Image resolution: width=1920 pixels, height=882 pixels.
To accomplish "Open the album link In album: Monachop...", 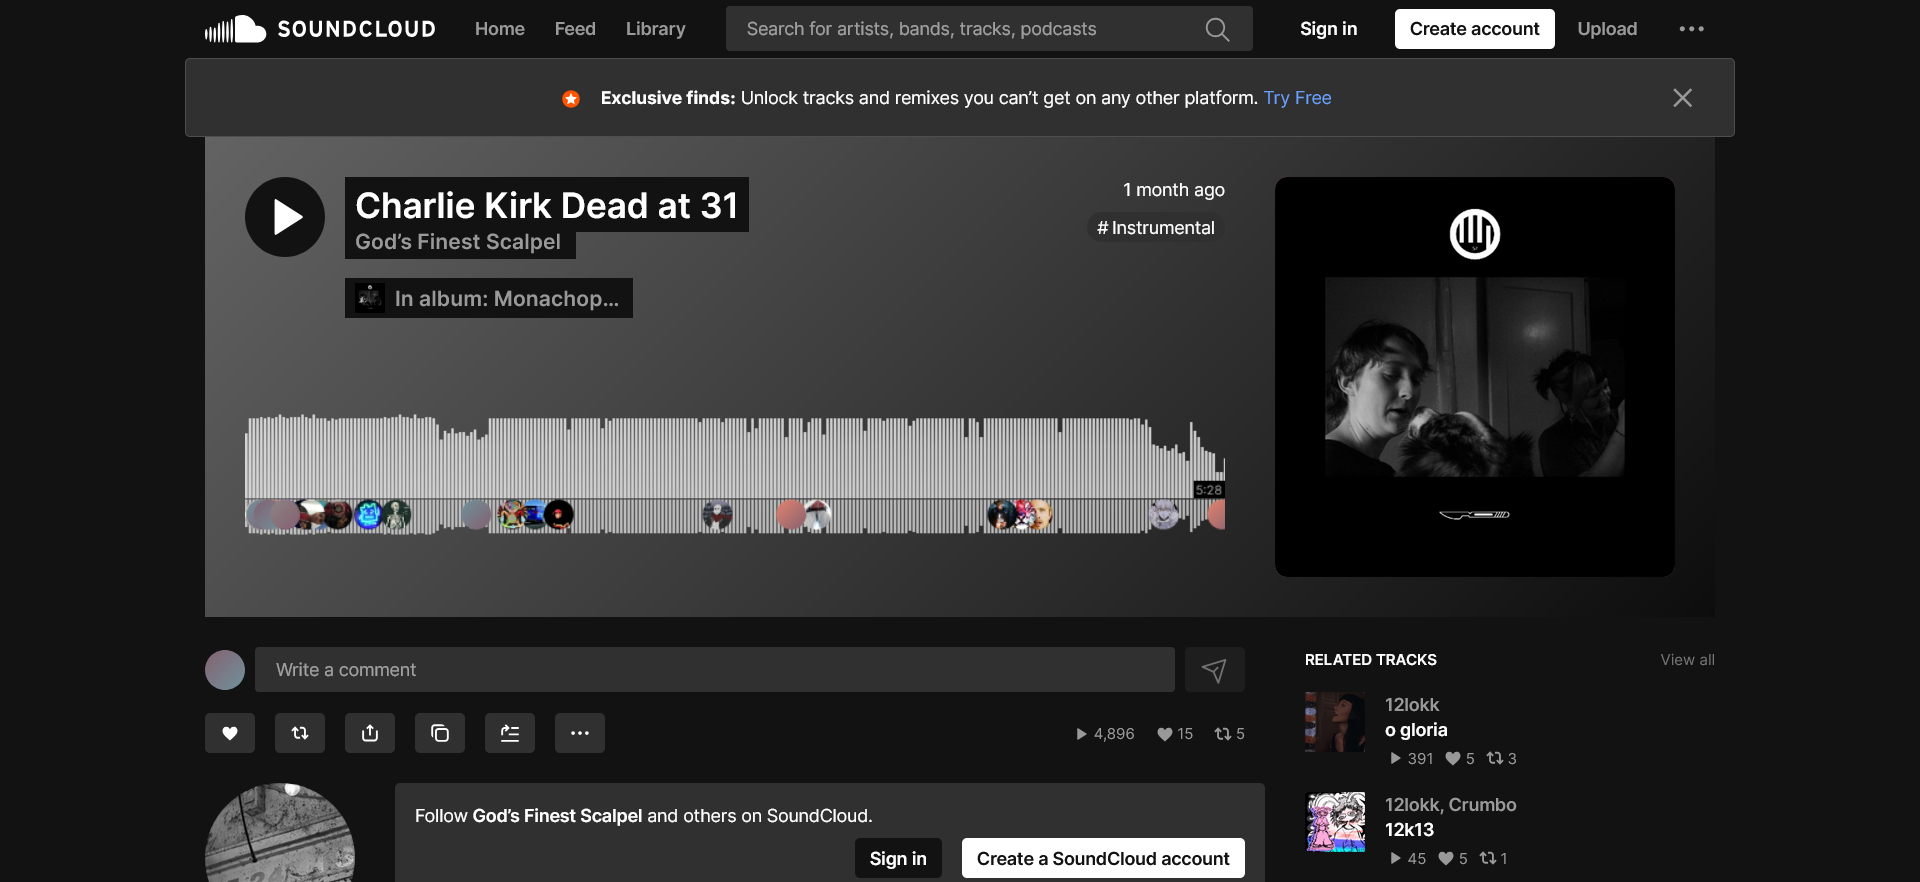I will pyautogui.click(x=489, y=298).
